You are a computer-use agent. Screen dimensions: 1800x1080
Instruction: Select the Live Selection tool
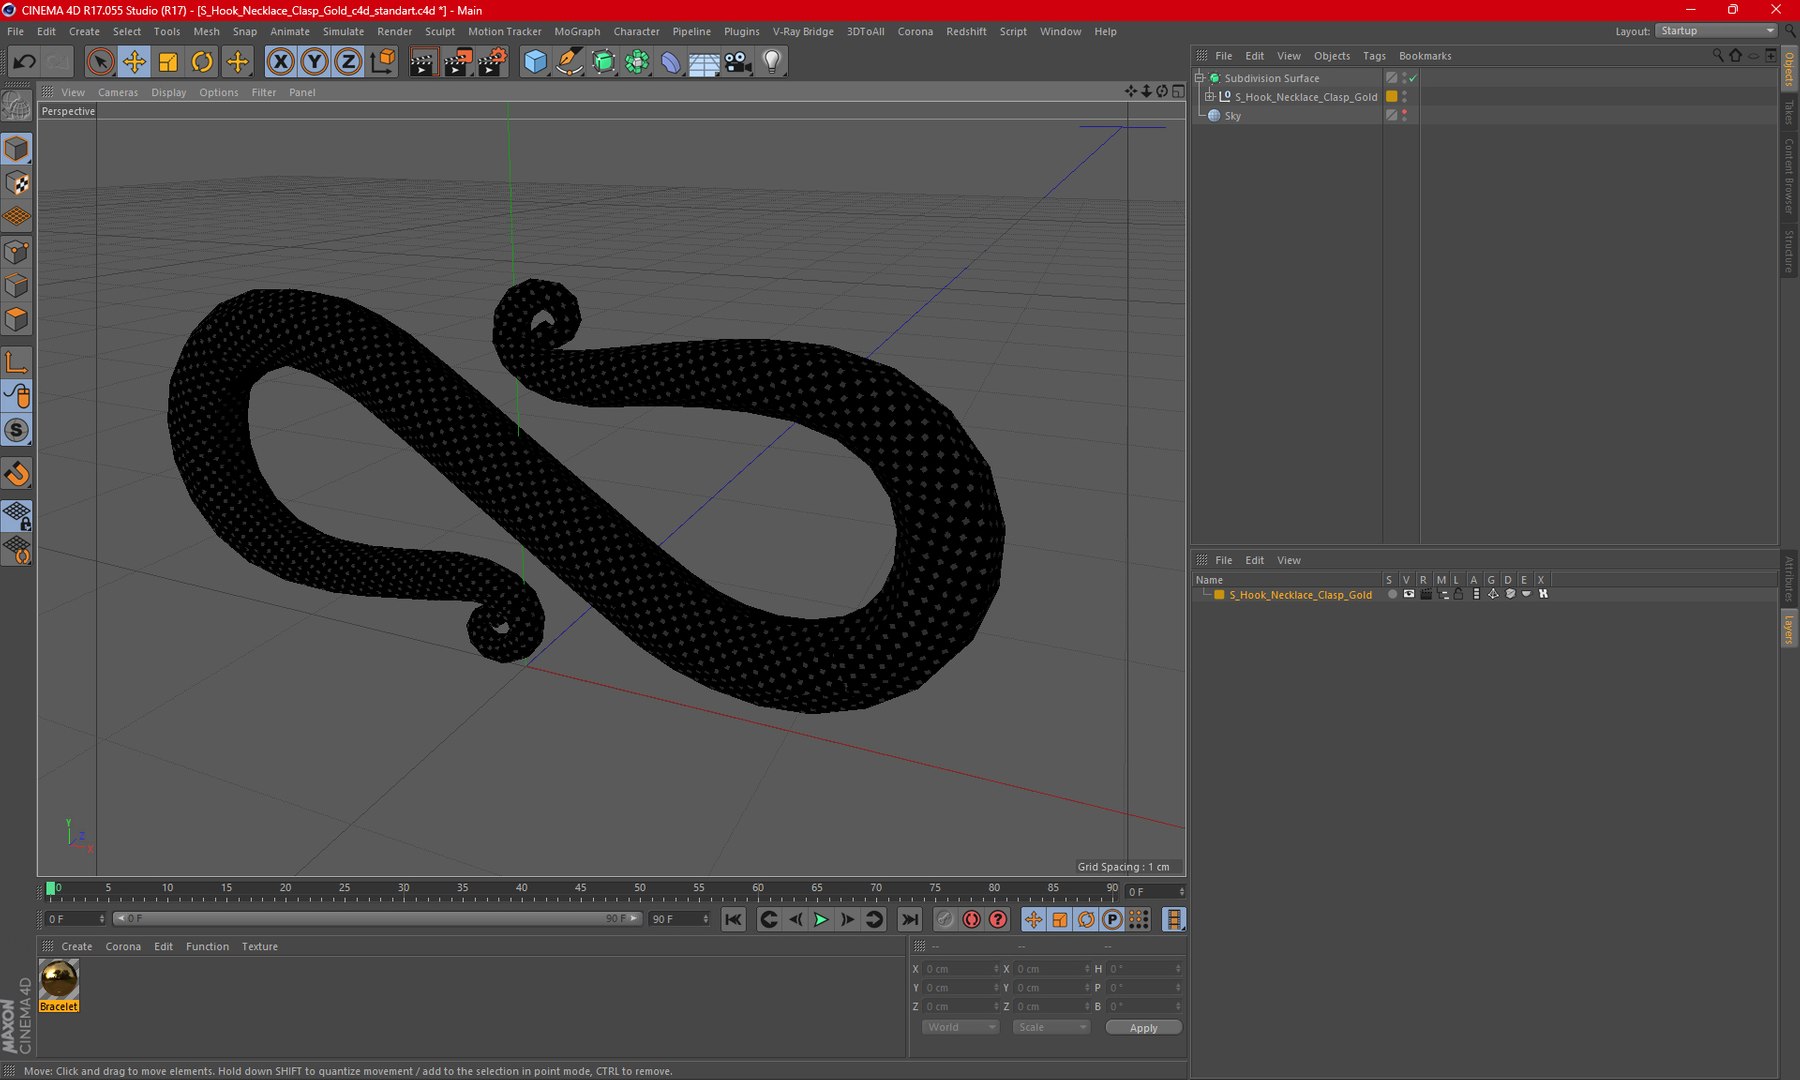coord(99,62)
